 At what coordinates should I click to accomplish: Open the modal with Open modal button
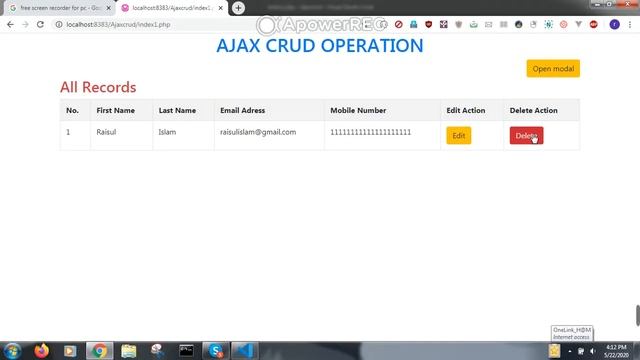(x=553, y=69)
